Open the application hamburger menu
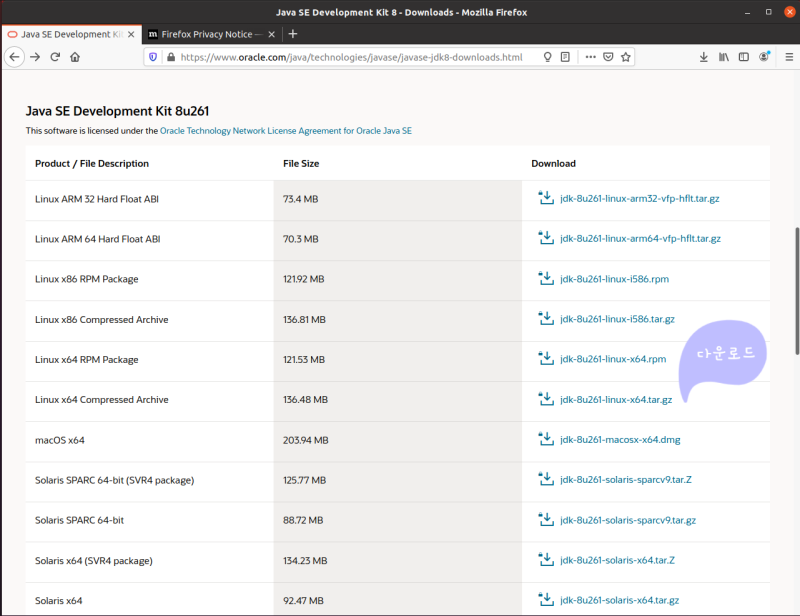 (789, 57)
